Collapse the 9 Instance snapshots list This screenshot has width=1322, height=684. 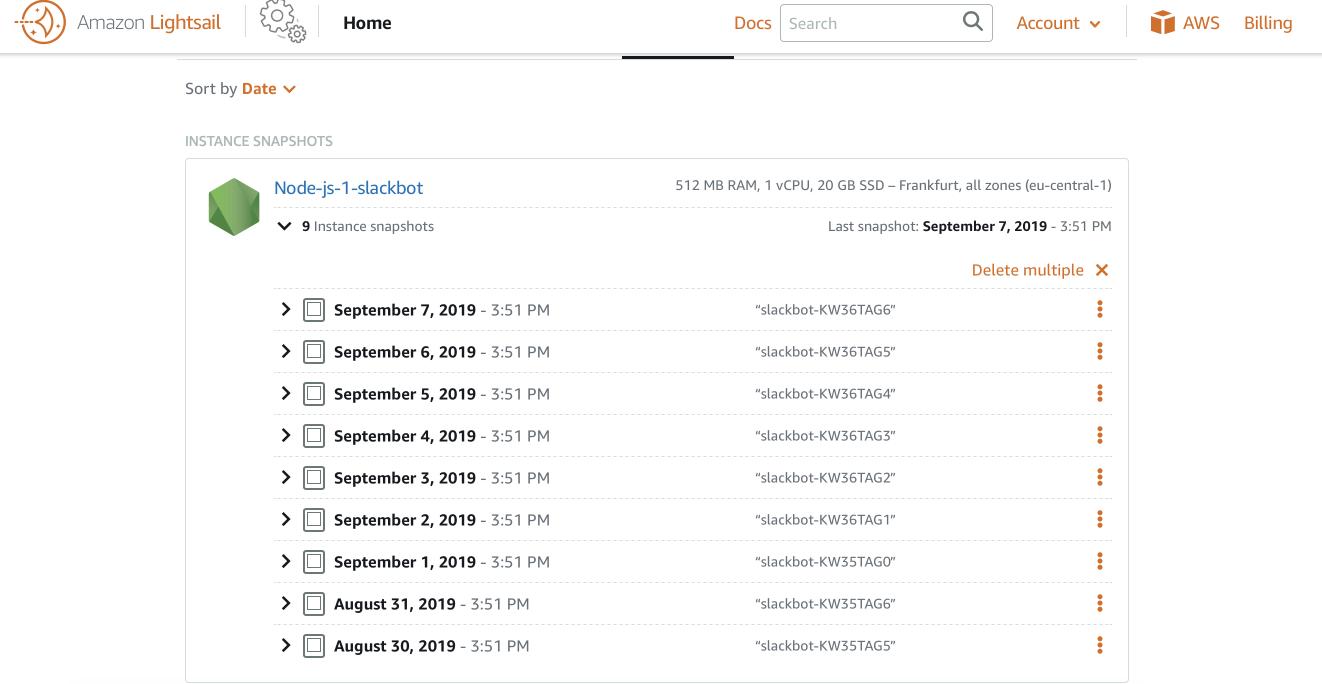pyautogui.click(x=285, y=227)
